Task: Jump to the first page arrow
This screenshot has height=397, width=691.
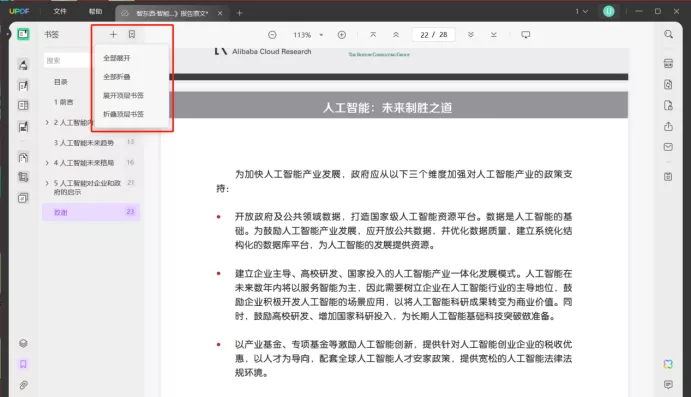Action: pyautogui.click(x=373, y=35)
